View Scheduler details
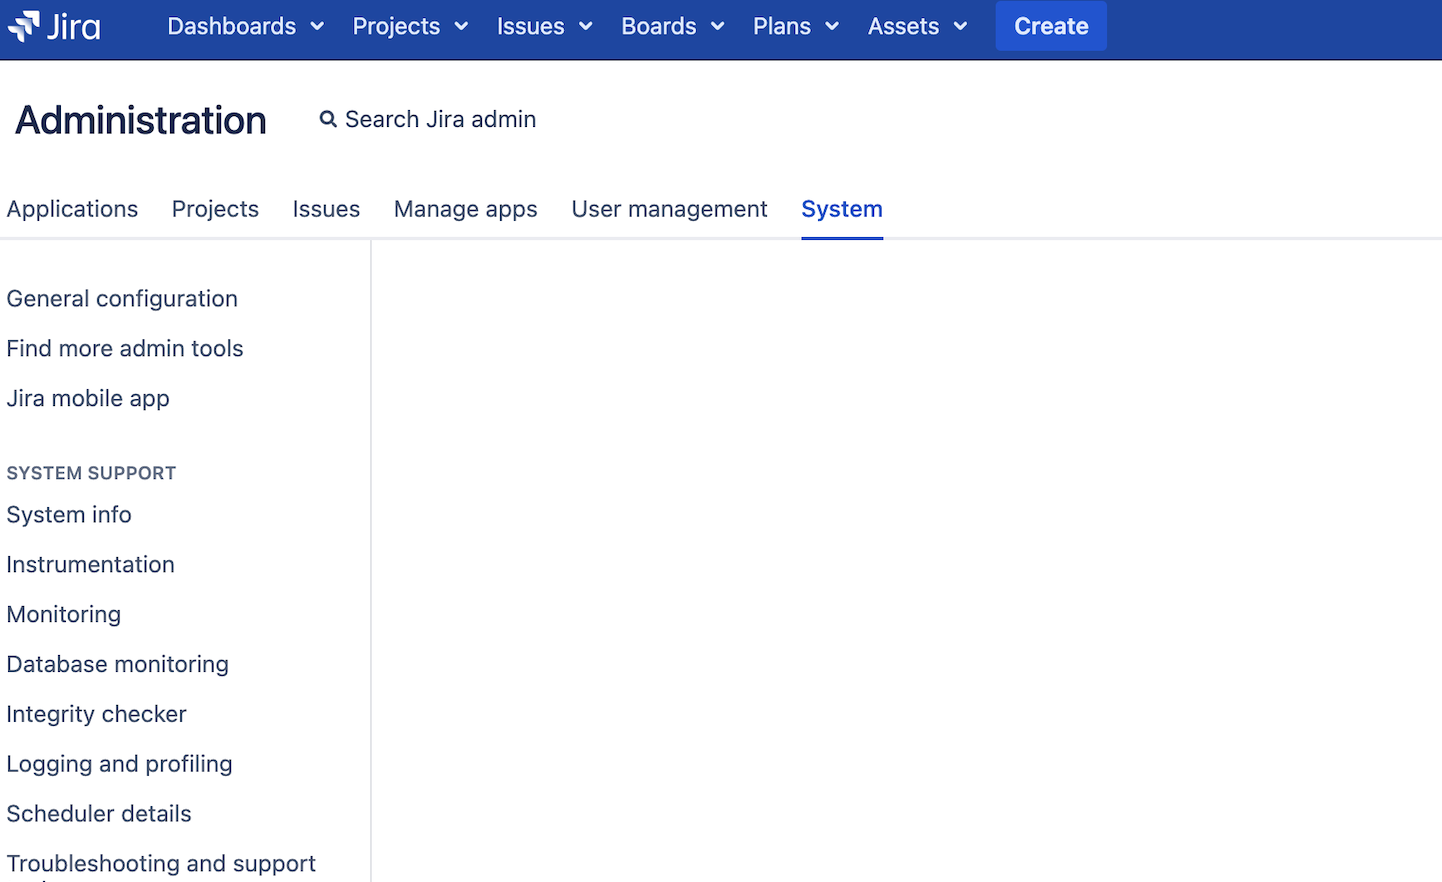 click(99, 814)
